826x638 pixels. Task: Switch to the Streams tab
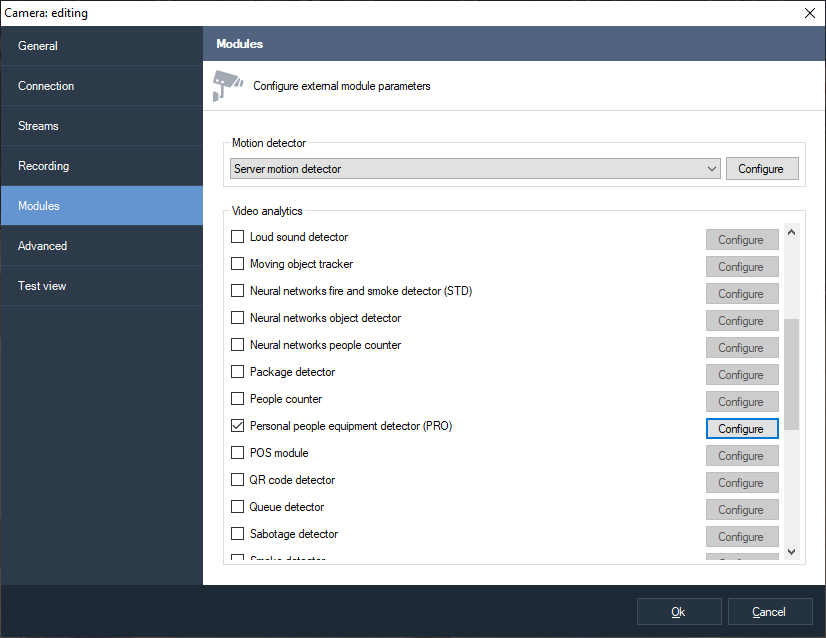(x=101, y=126)
